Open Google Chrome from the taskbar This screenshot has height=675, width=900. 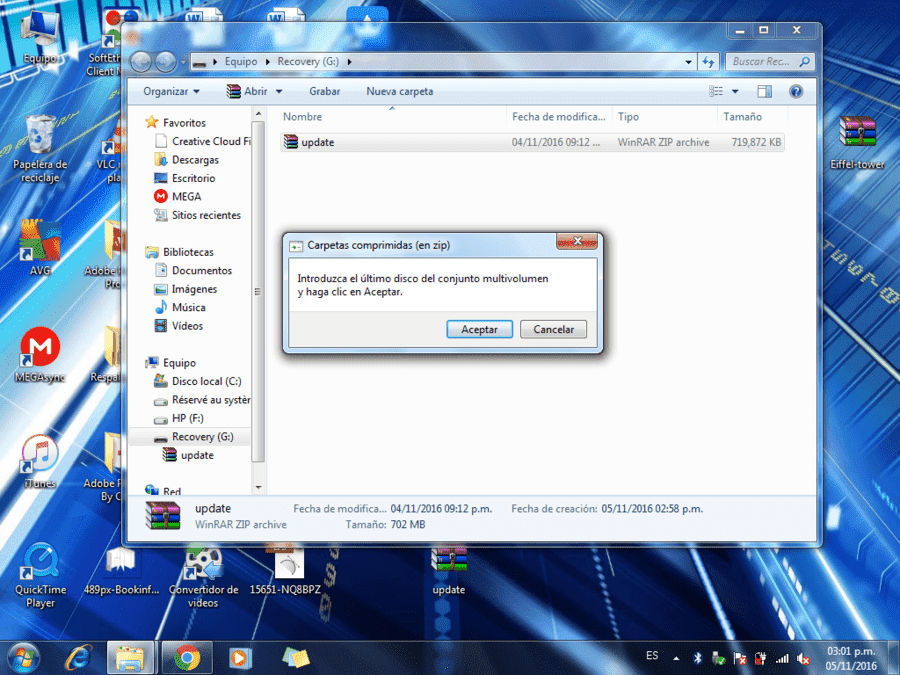click(187, 658)
